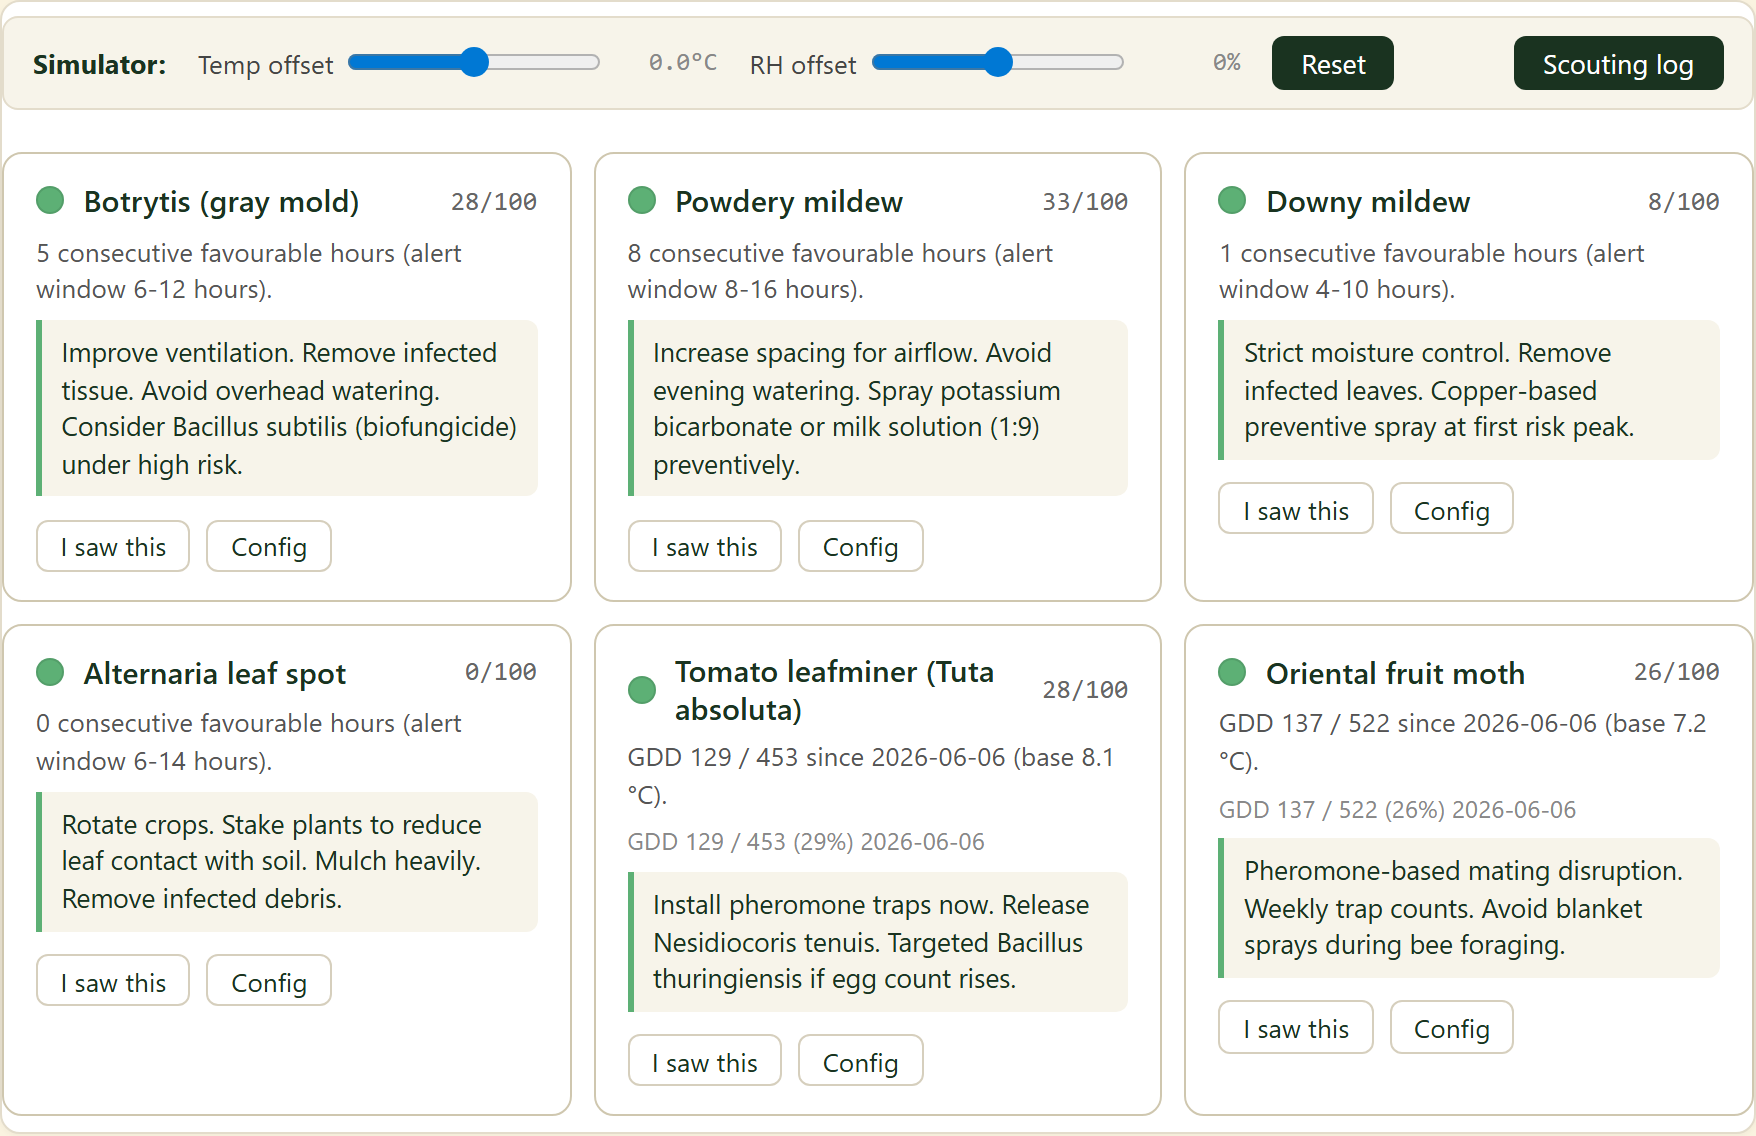Click the 8/100 Downy mildew score
The height and width of the screenshot is (1136, 1756).
click(1684, 202)
